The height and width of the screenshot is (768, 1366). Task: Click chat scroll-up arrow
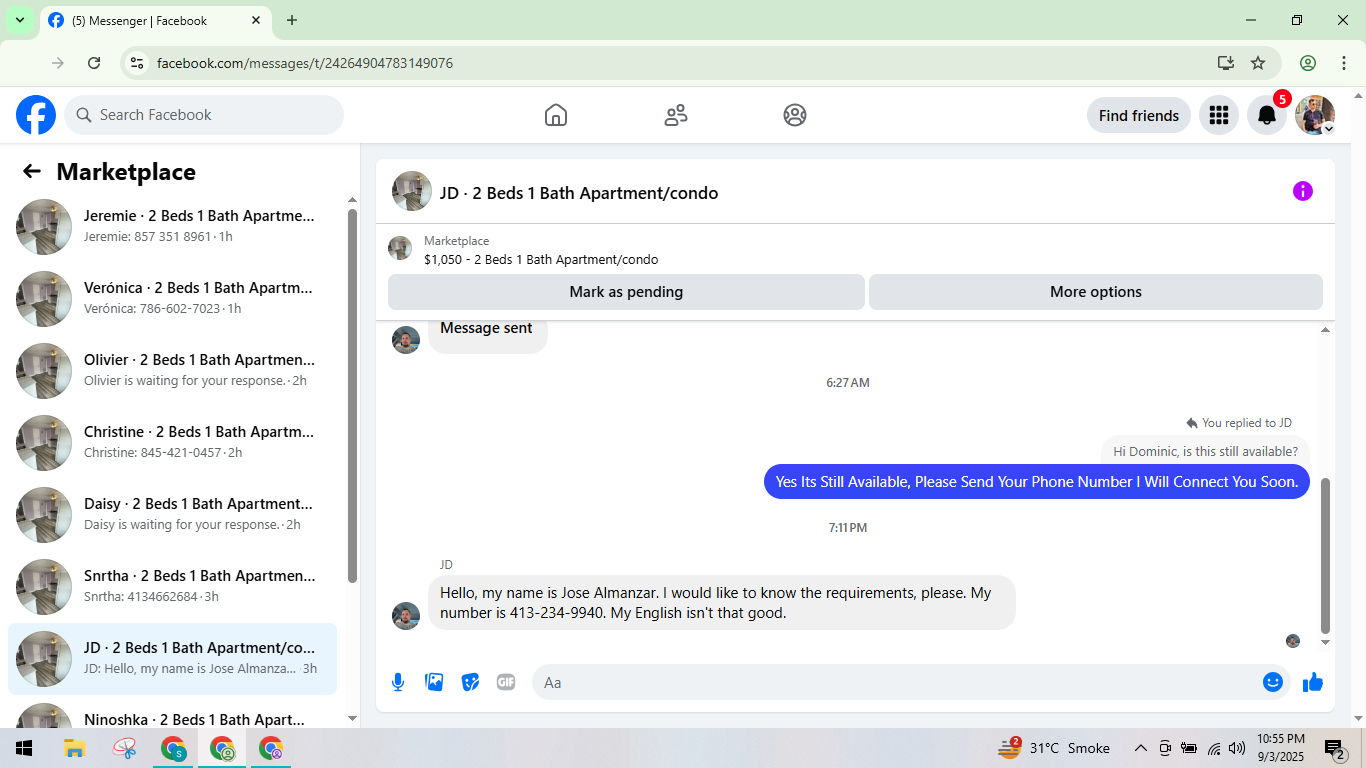tap(1326, 329)
